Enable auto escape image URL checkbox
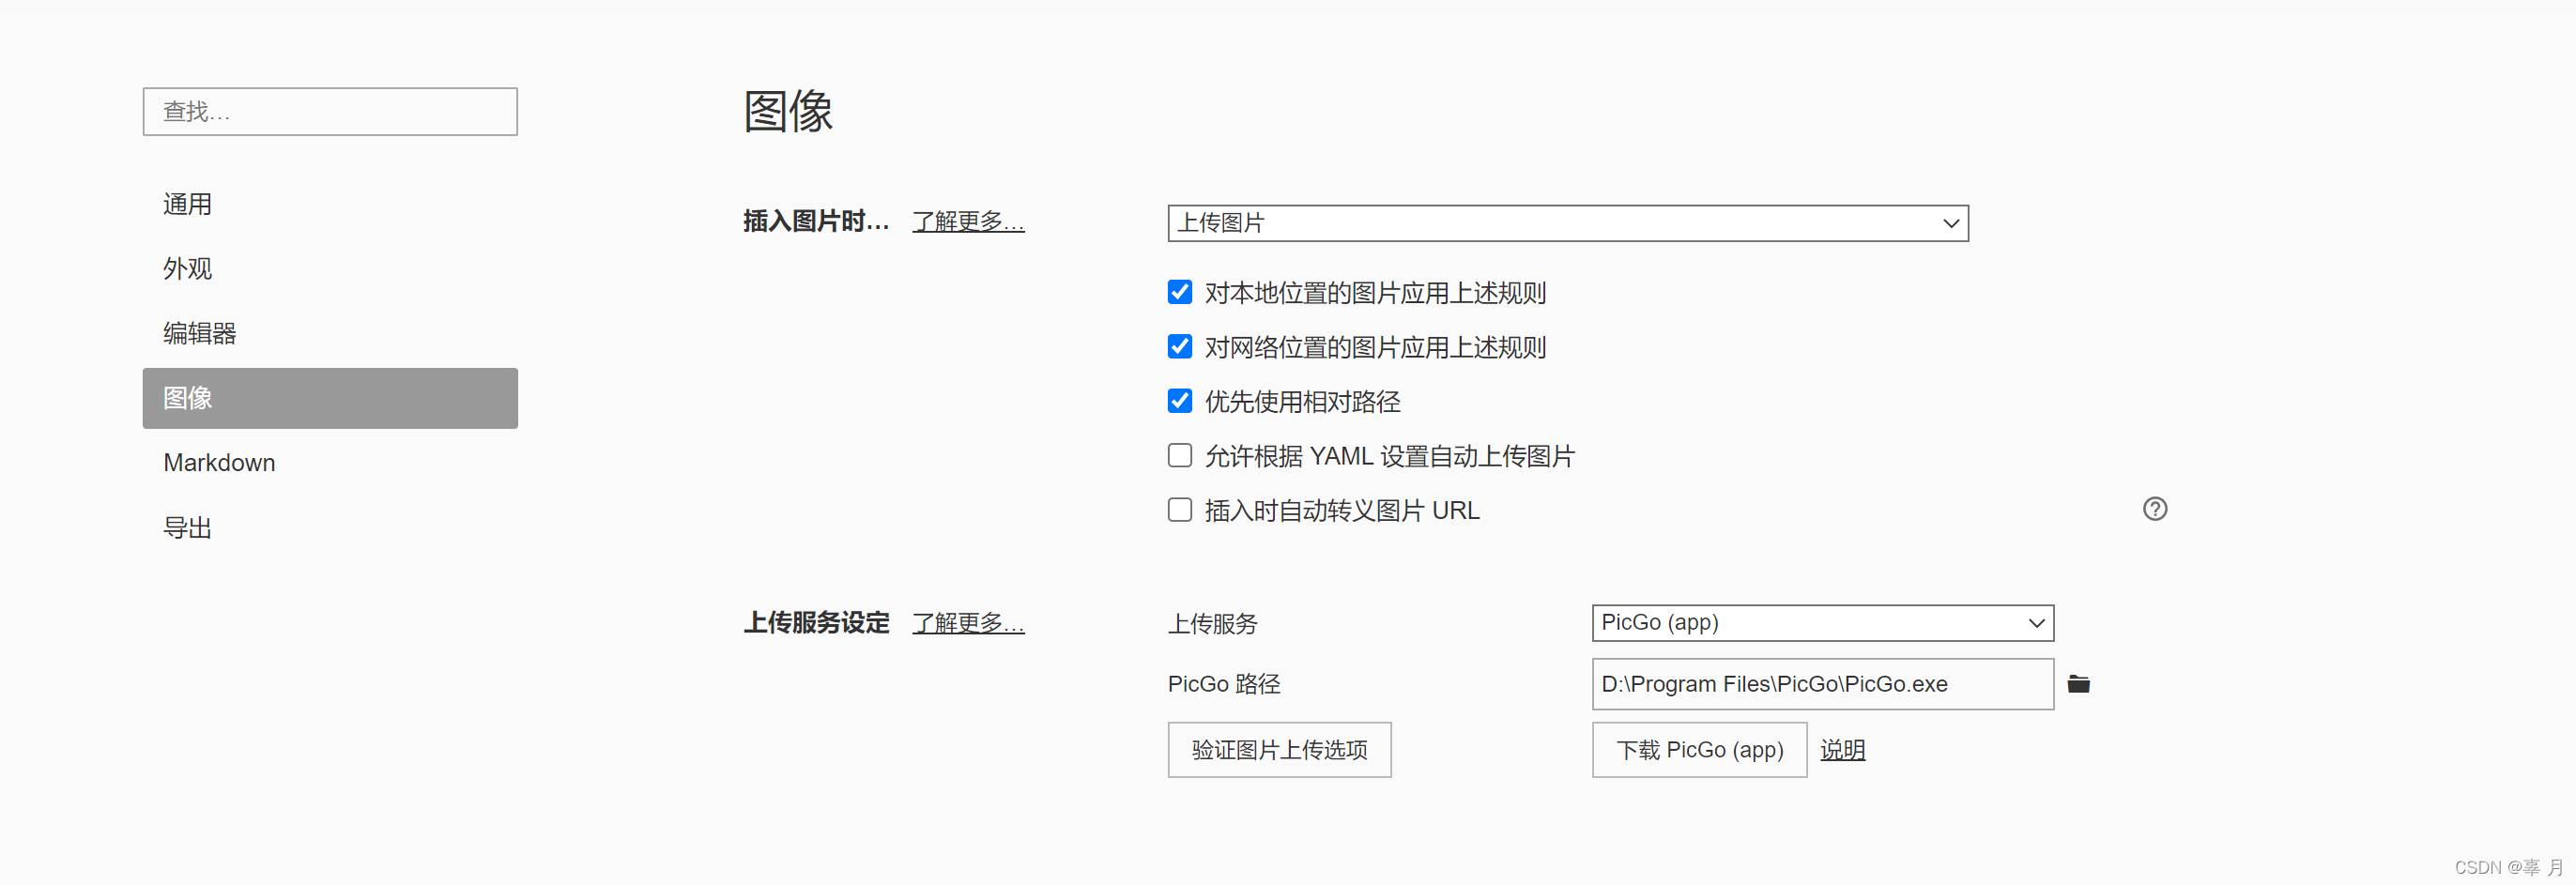Viewport: 2576px width, 885px height. (x=1180, y=510)
